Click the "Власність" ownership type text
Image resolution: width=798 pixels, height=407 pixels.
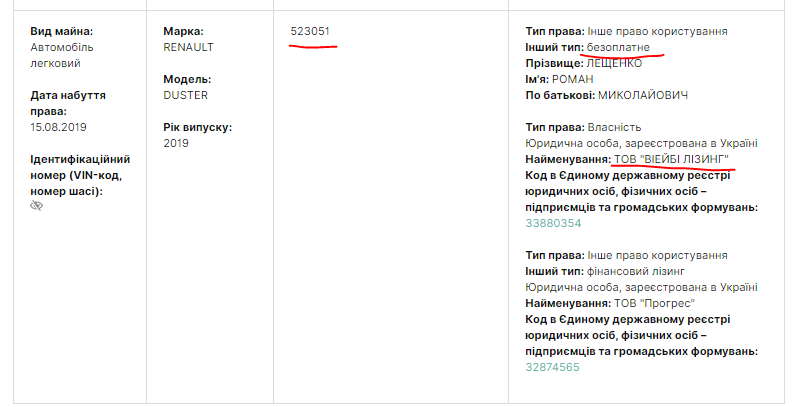pyautogui.click(x=614, y=127)
